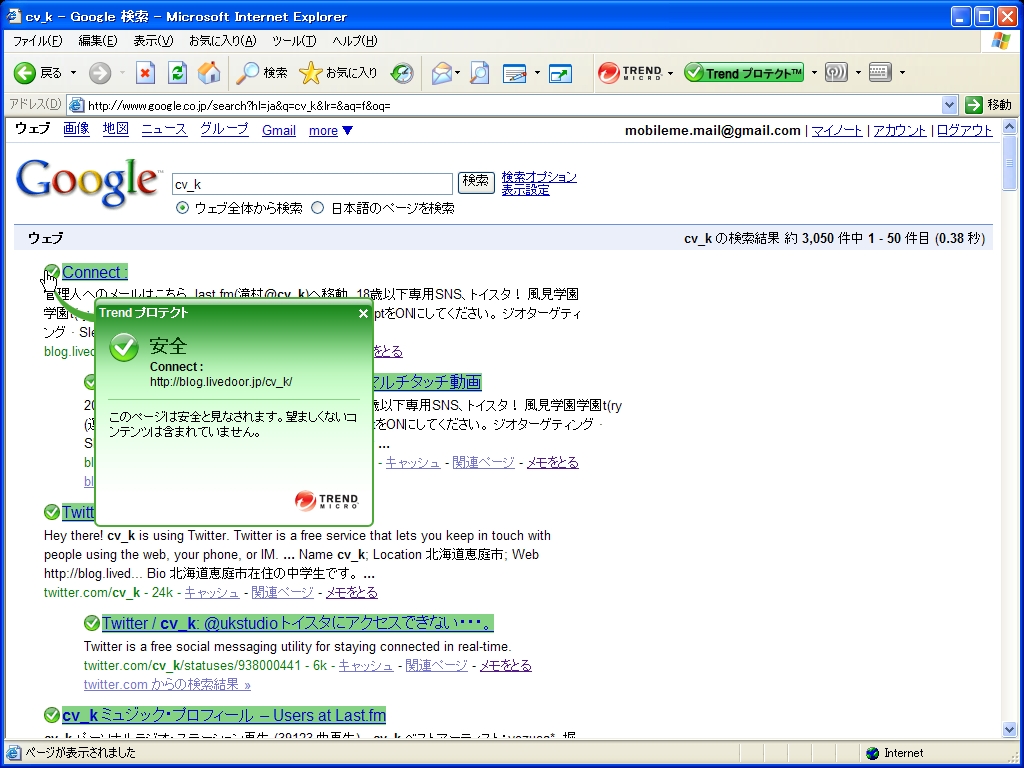Click the large 安全 checkmark in popup
Screen dimensions: 1024x768
[123, 347]
